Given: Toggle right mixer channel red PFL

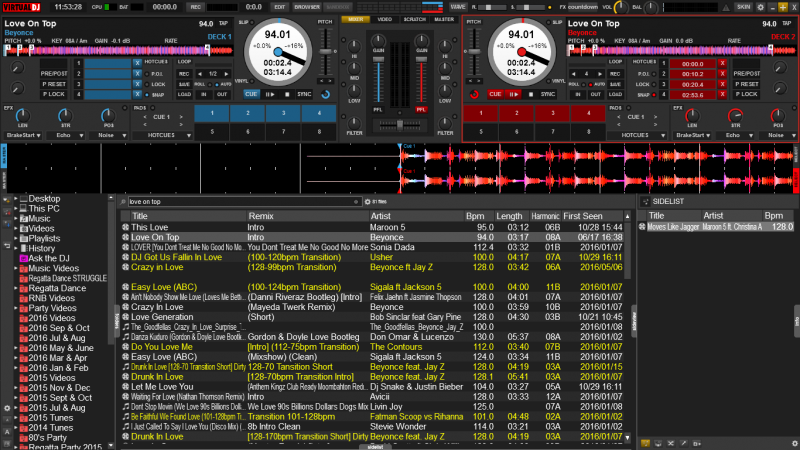Looking at the screenshot, I should tap(421, 110).
